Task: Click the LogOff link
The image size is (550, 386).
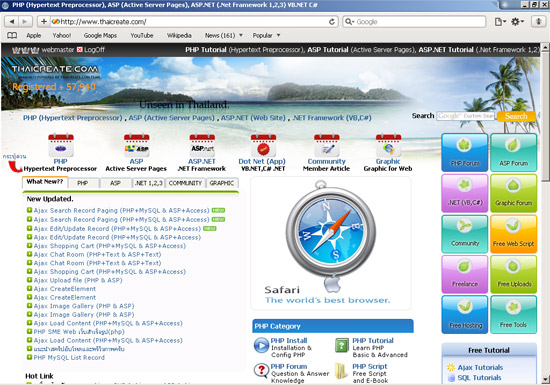Action: point(94,49)
